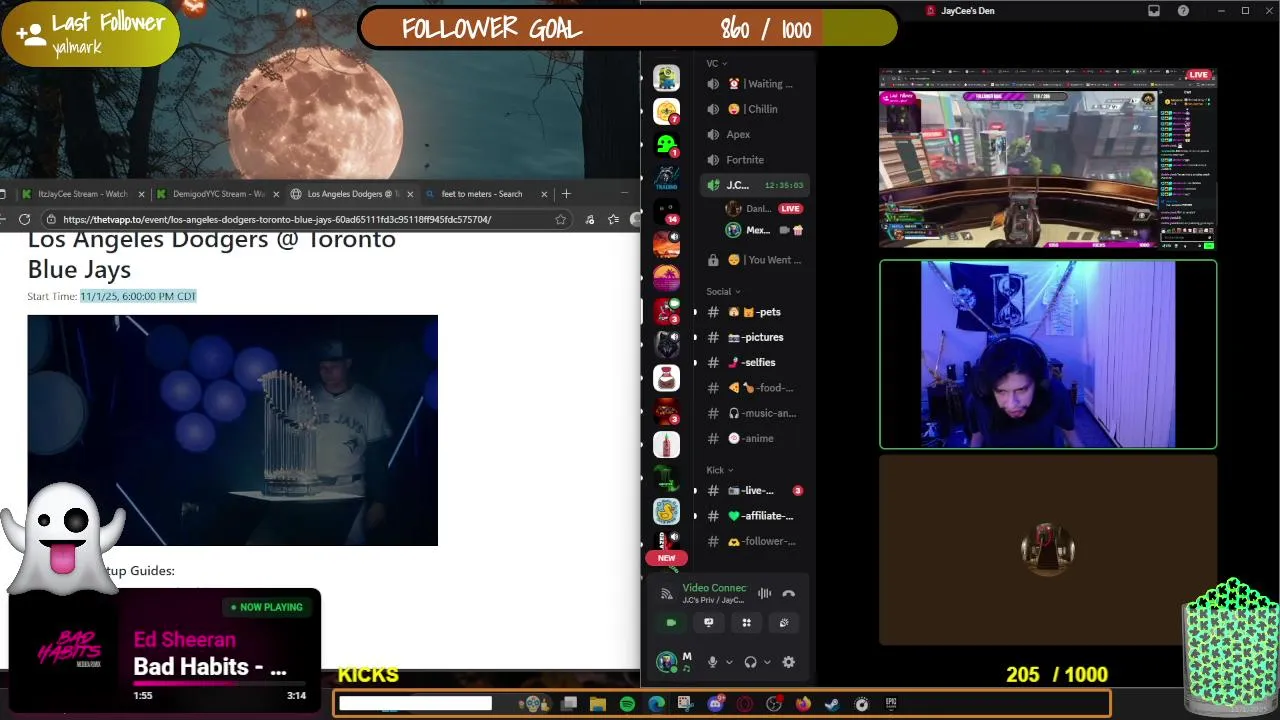The image size is (1280, 720).
Task: Open Discord soundboard button
Action: point(784,623)
